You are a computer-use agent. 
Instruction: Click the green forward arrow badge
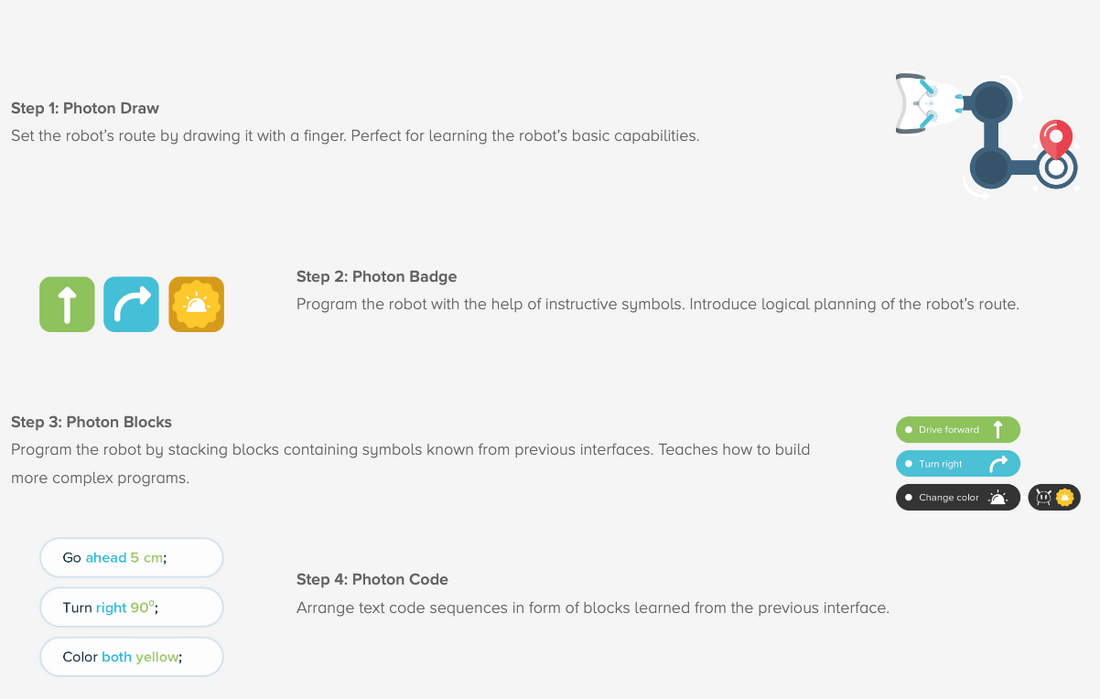67,304
